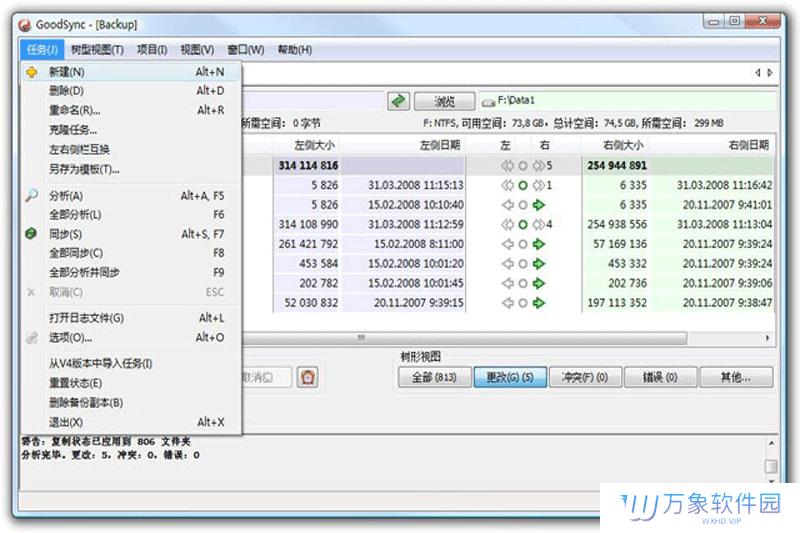Show the 更改(G) (5) changes filter
Screen dimensions: 800x533
(x=510, y=377)
